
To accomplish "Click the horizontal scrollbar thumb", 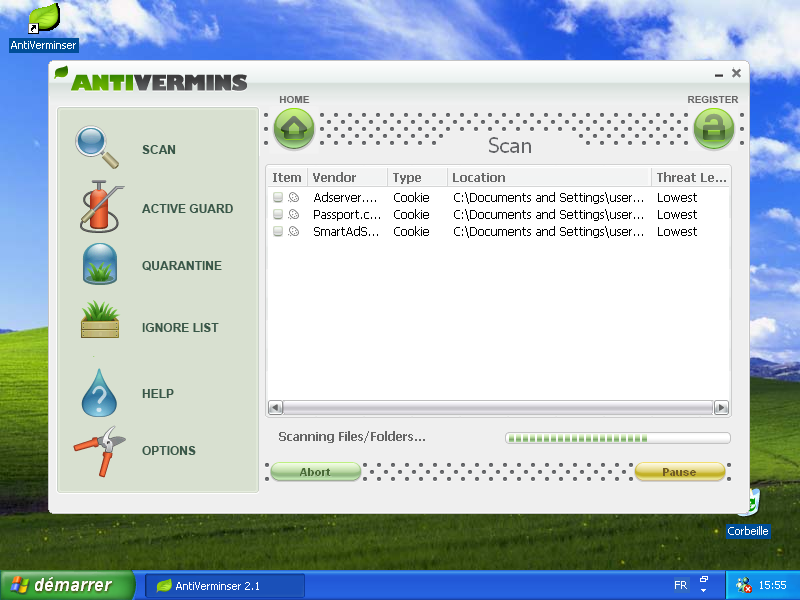I will [x=498, y=408].
